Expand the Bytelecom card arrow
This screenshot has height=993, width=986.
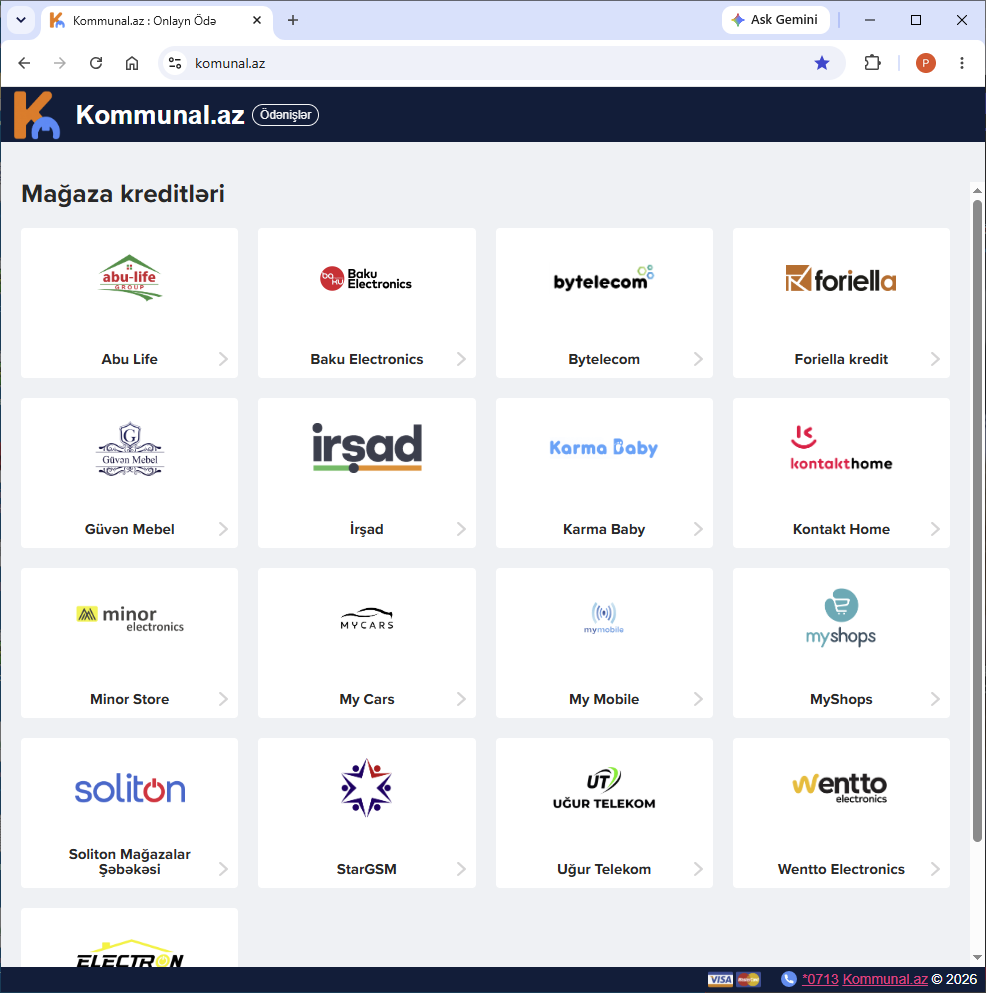point(698,359)
